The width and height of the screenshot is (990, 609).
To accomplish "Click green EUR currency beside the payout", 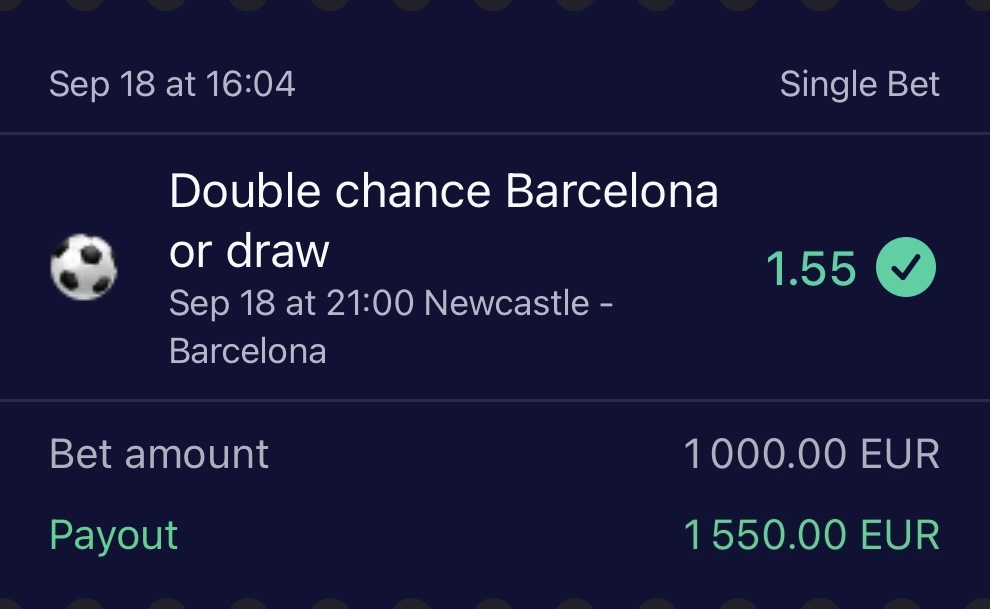I will point(898,535).
